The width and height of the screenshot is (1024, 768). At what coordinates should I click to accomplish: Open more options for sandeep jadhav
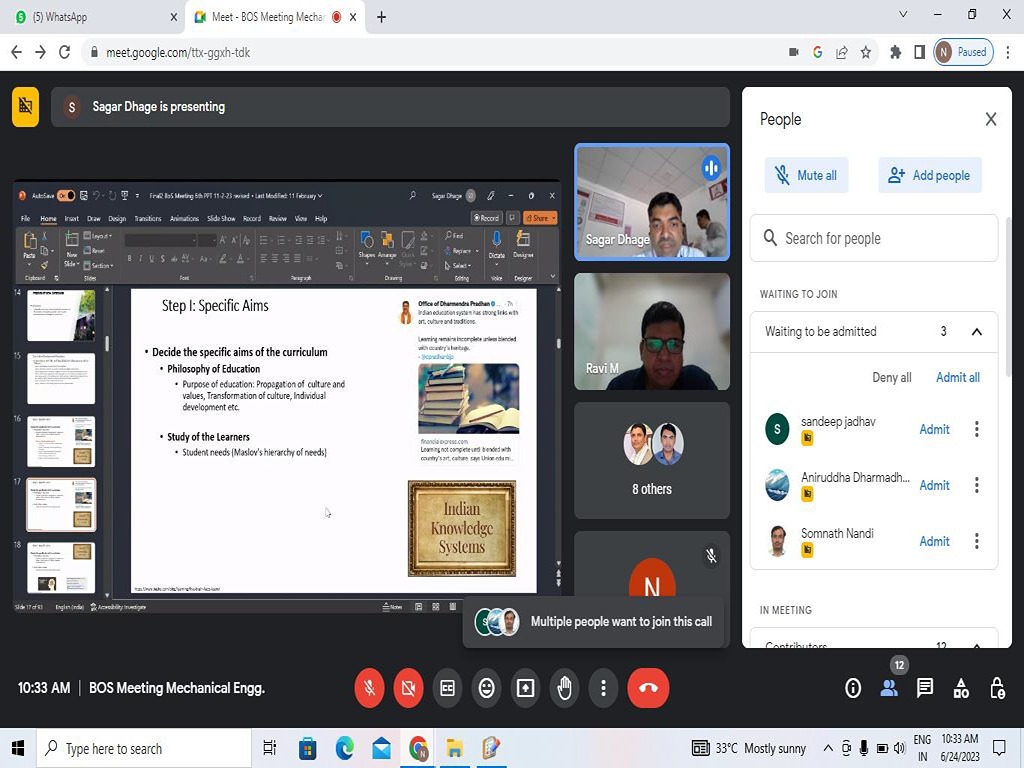point(976,429)
